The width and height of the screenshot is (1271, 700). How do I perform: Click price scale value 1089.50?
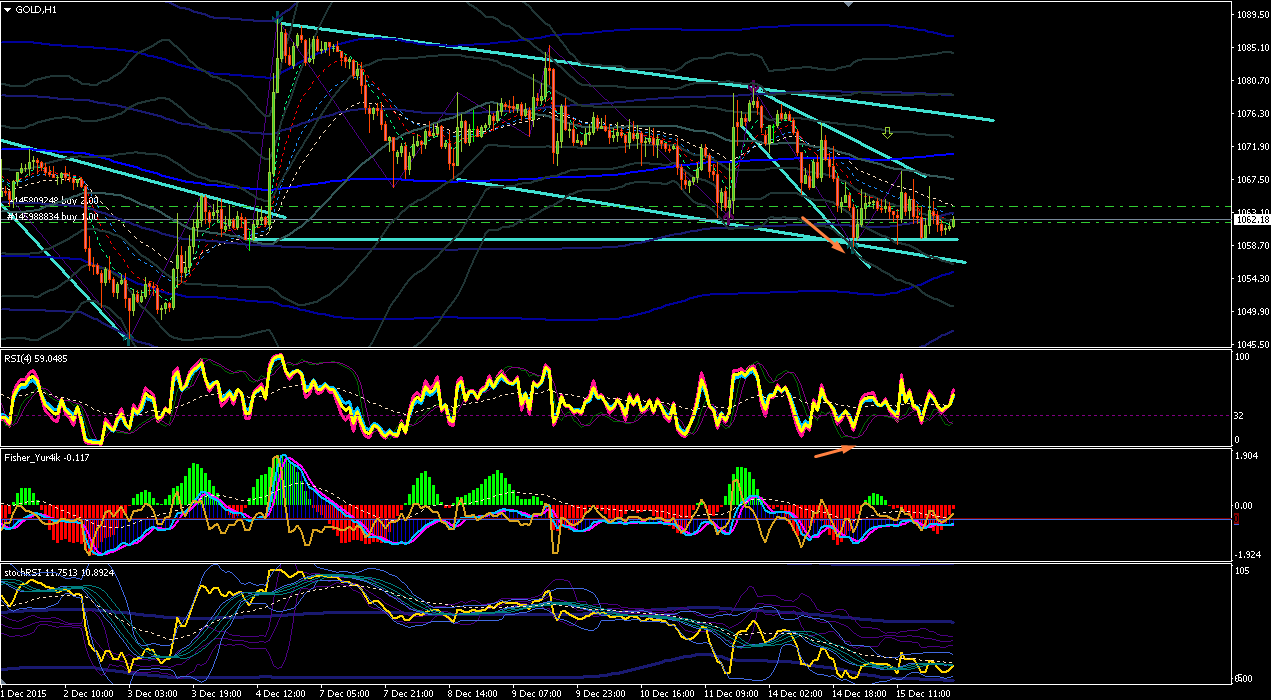pos(1252,15)
